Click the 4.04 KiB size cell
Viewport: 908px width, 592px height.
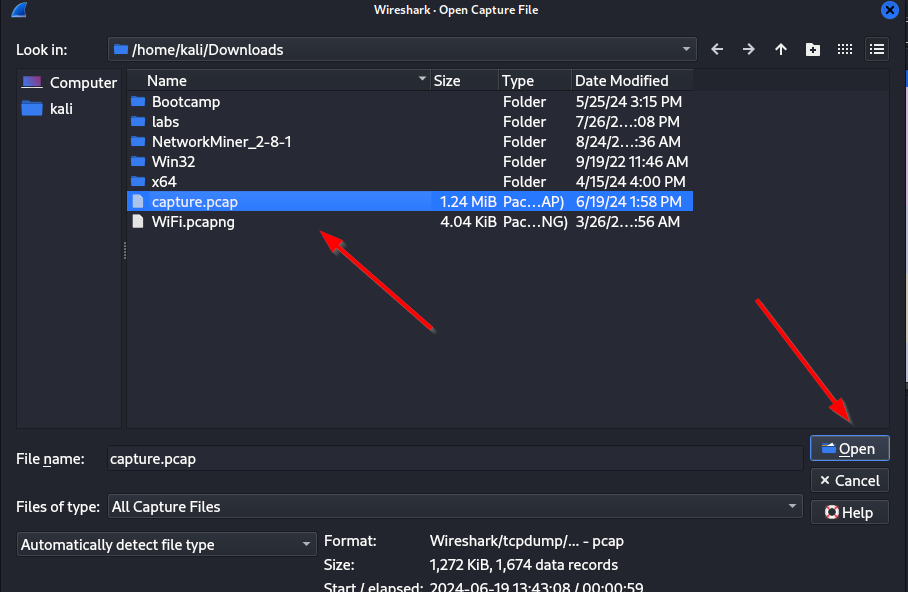click(x=468, y=222)
